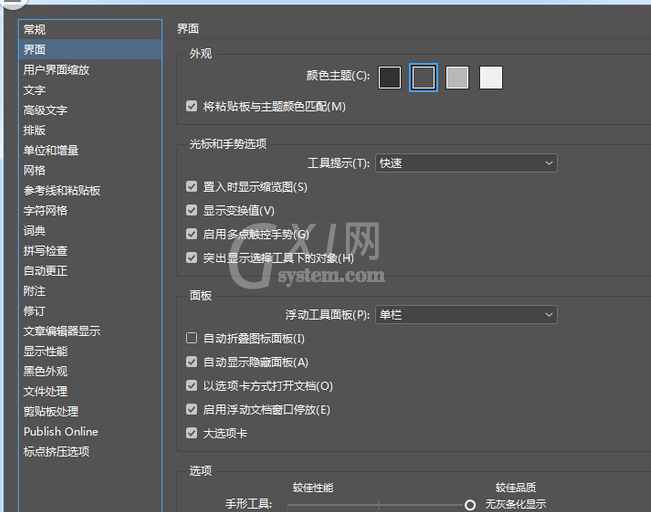Open the 文章编辑器显示 category
Screen dimensions: 651x512
[x=90, y=331]
